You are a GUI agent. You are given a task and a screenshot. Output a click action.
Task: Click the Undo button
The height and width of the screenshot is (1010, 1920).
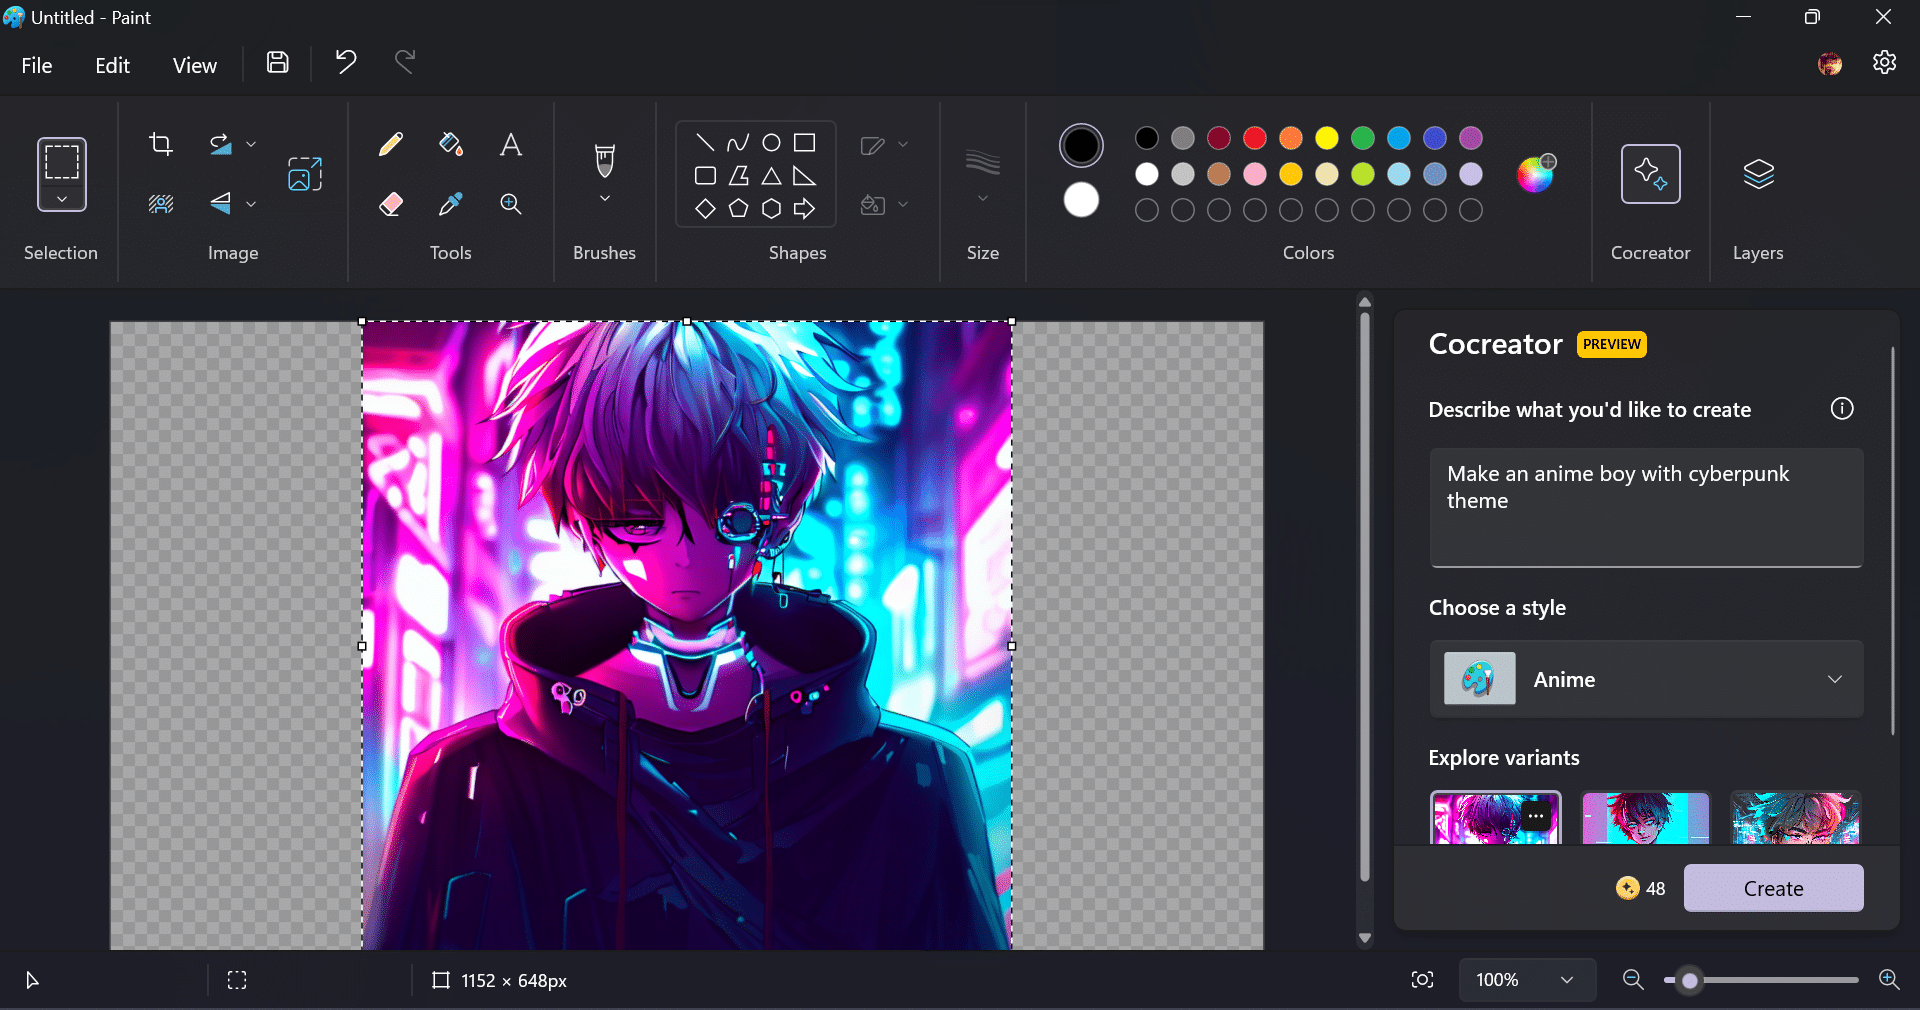click(346, 63)
